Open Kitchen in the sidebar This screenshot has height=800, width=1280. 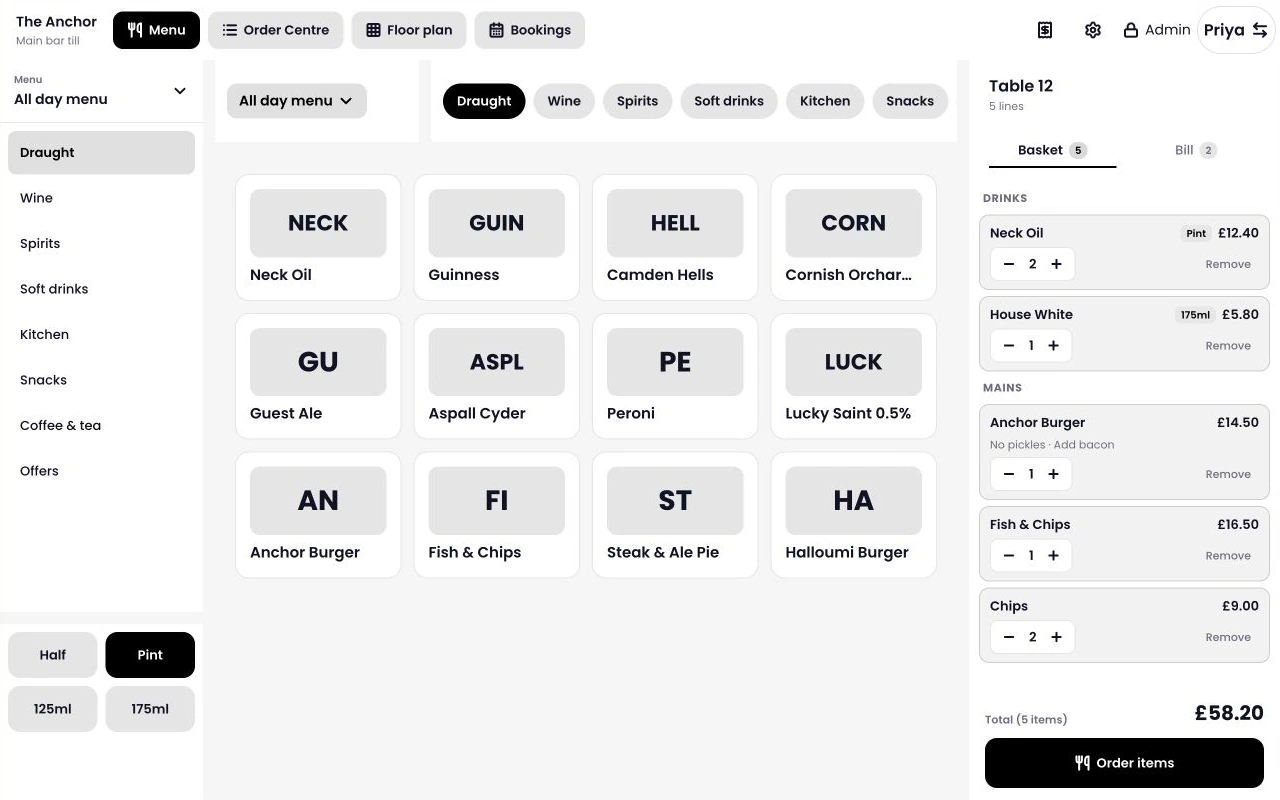coord(101,335)
